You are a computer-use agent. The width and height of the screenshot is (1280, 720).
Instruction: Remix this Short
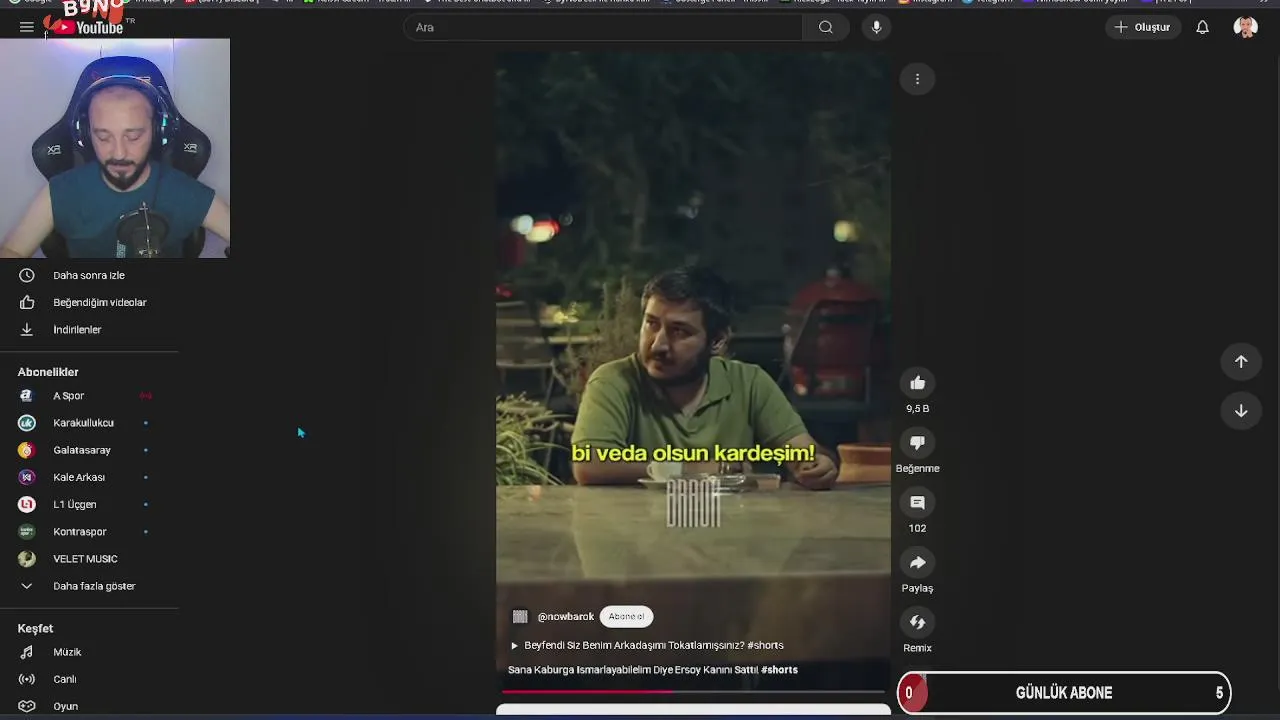pos(917,623)
